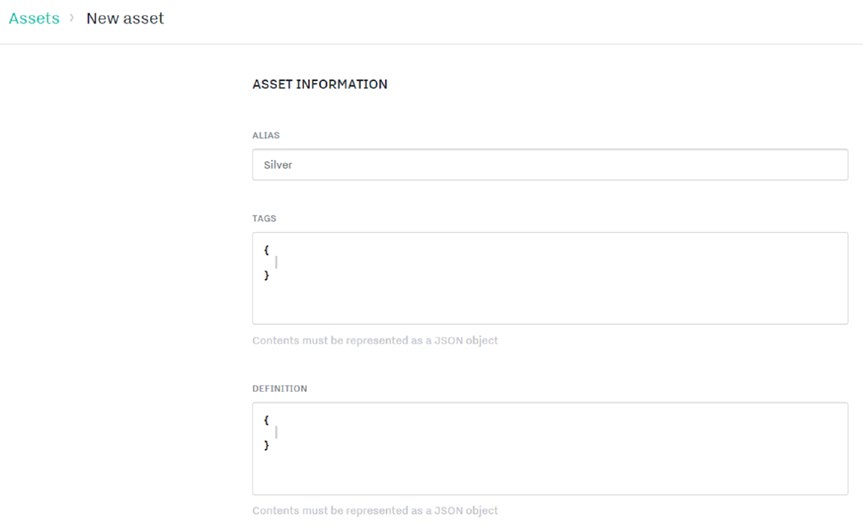Image resolution: width=863 pixels, height=527 pixels.
Task: Place cursor after opening brace in Tags editor
Action: [270, 248]
